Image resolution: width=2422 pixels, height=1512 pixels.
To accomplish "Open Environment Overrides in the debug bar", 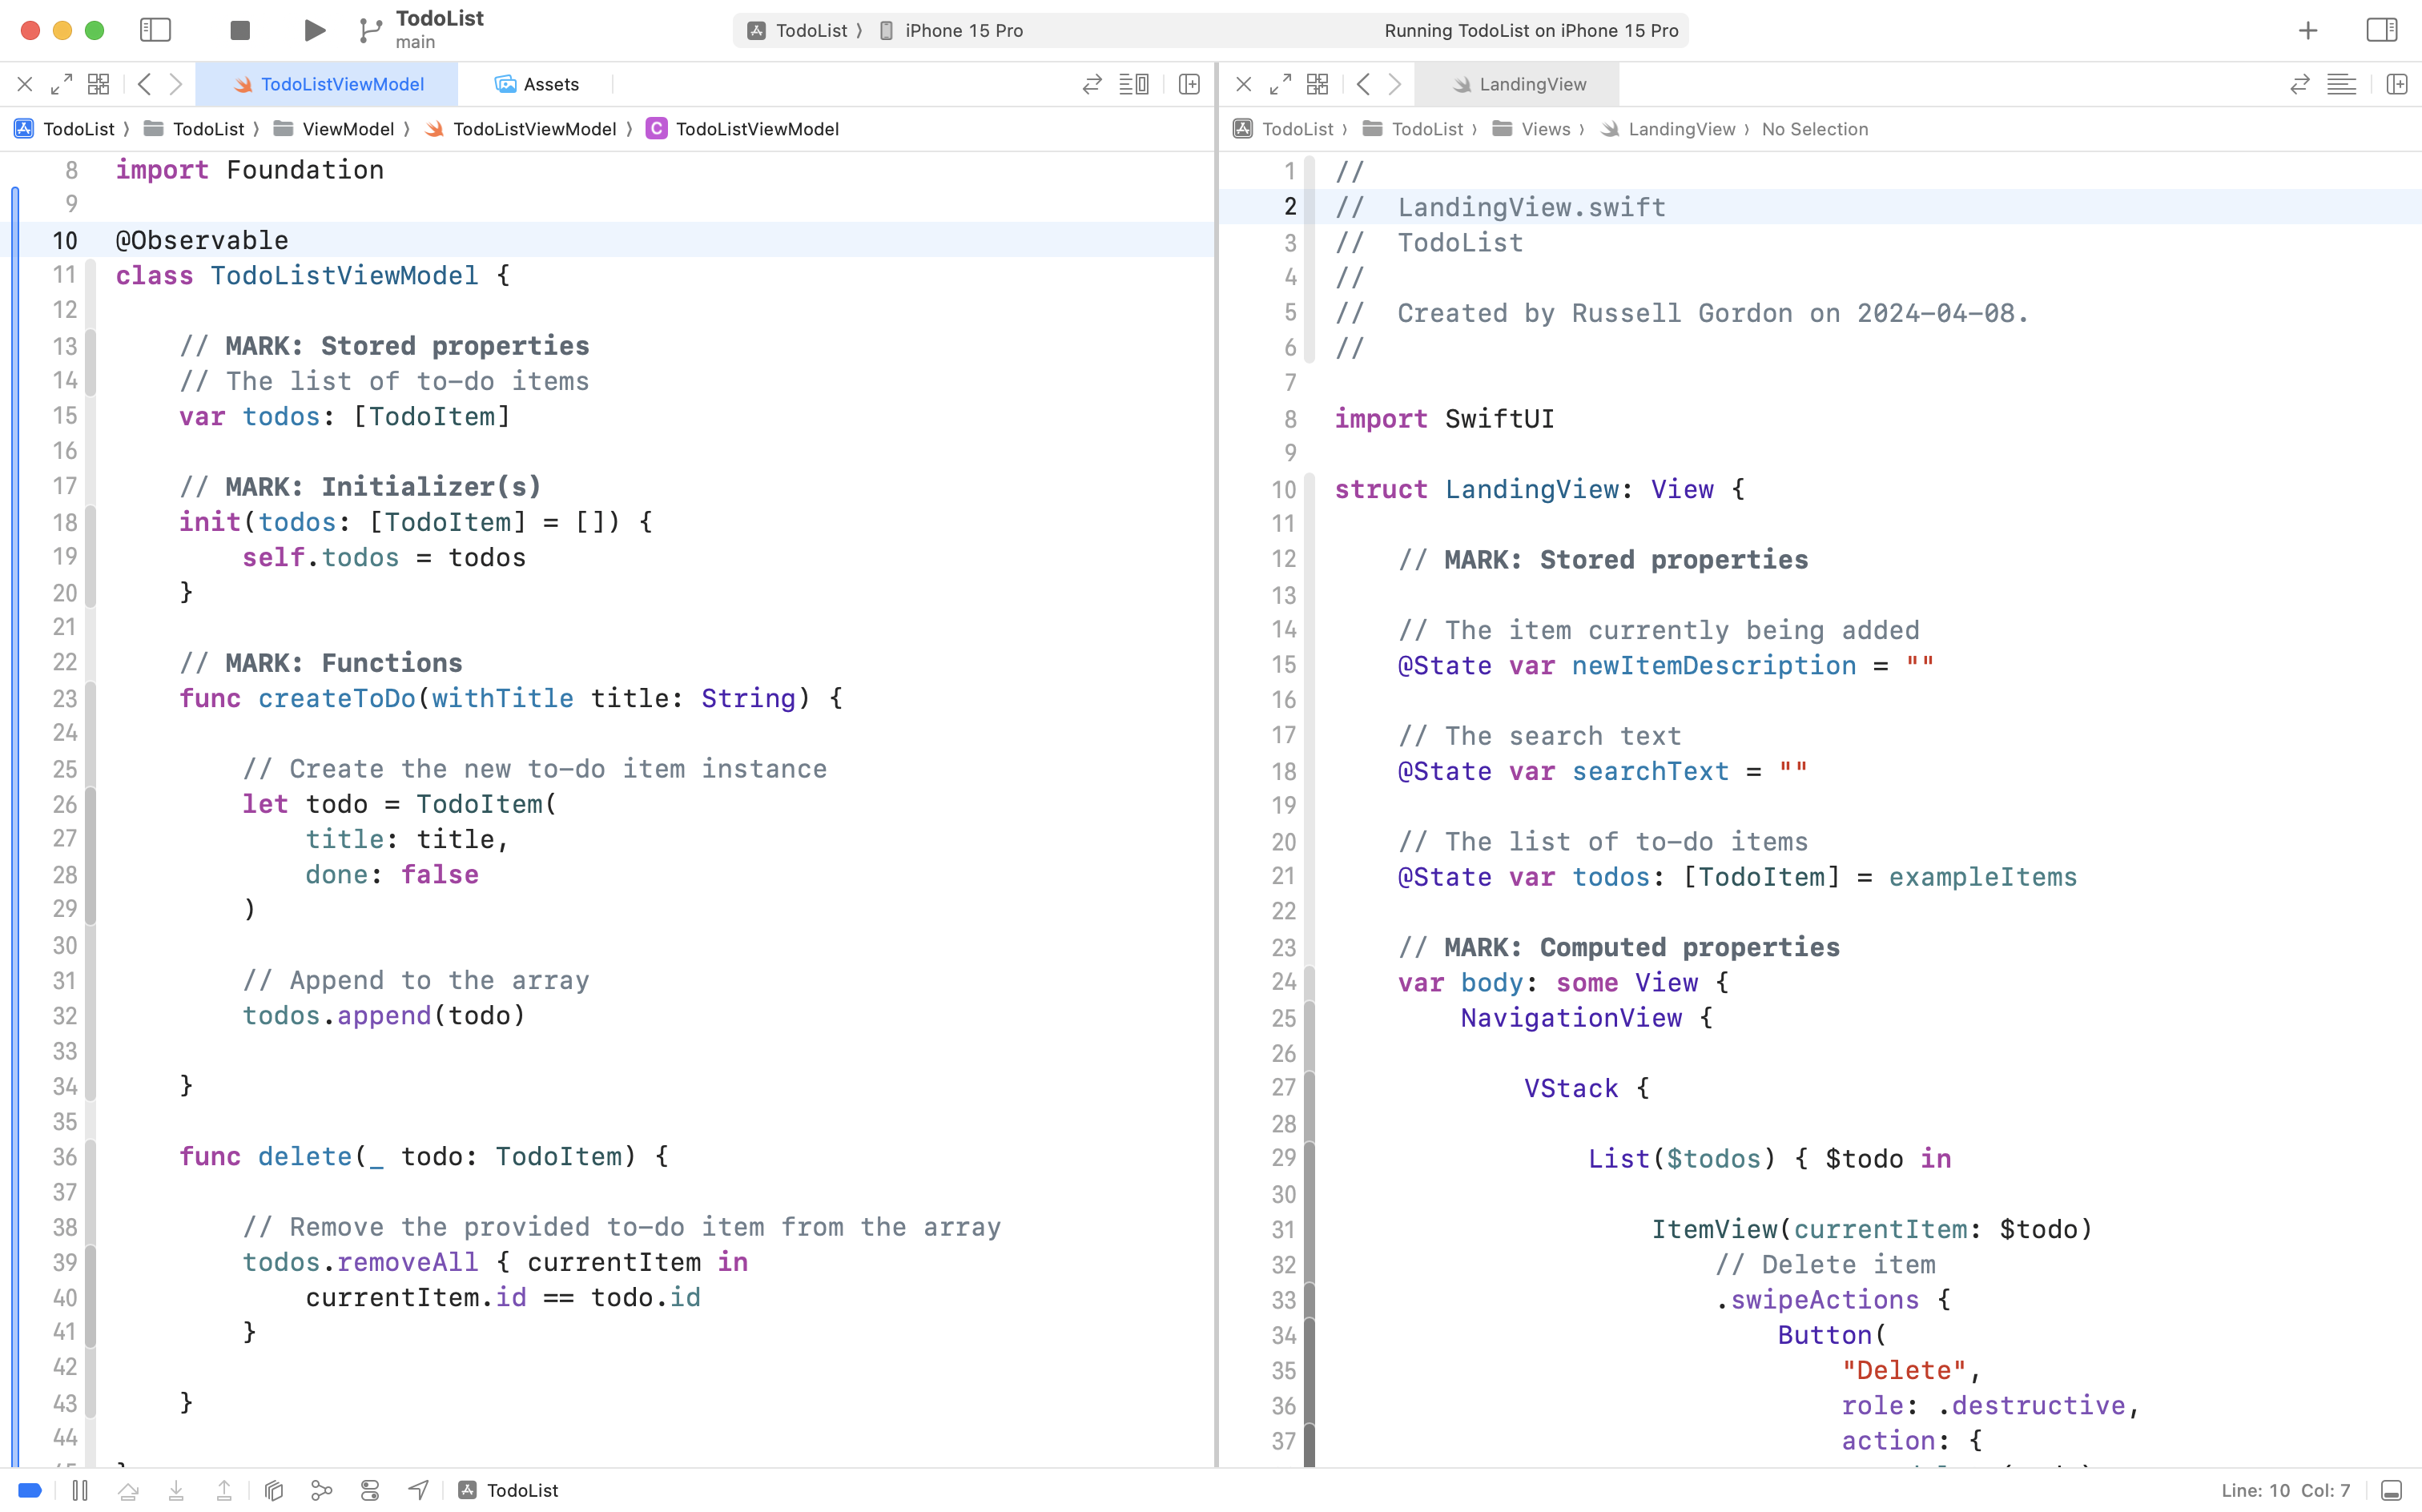I will pos(370,1490).
